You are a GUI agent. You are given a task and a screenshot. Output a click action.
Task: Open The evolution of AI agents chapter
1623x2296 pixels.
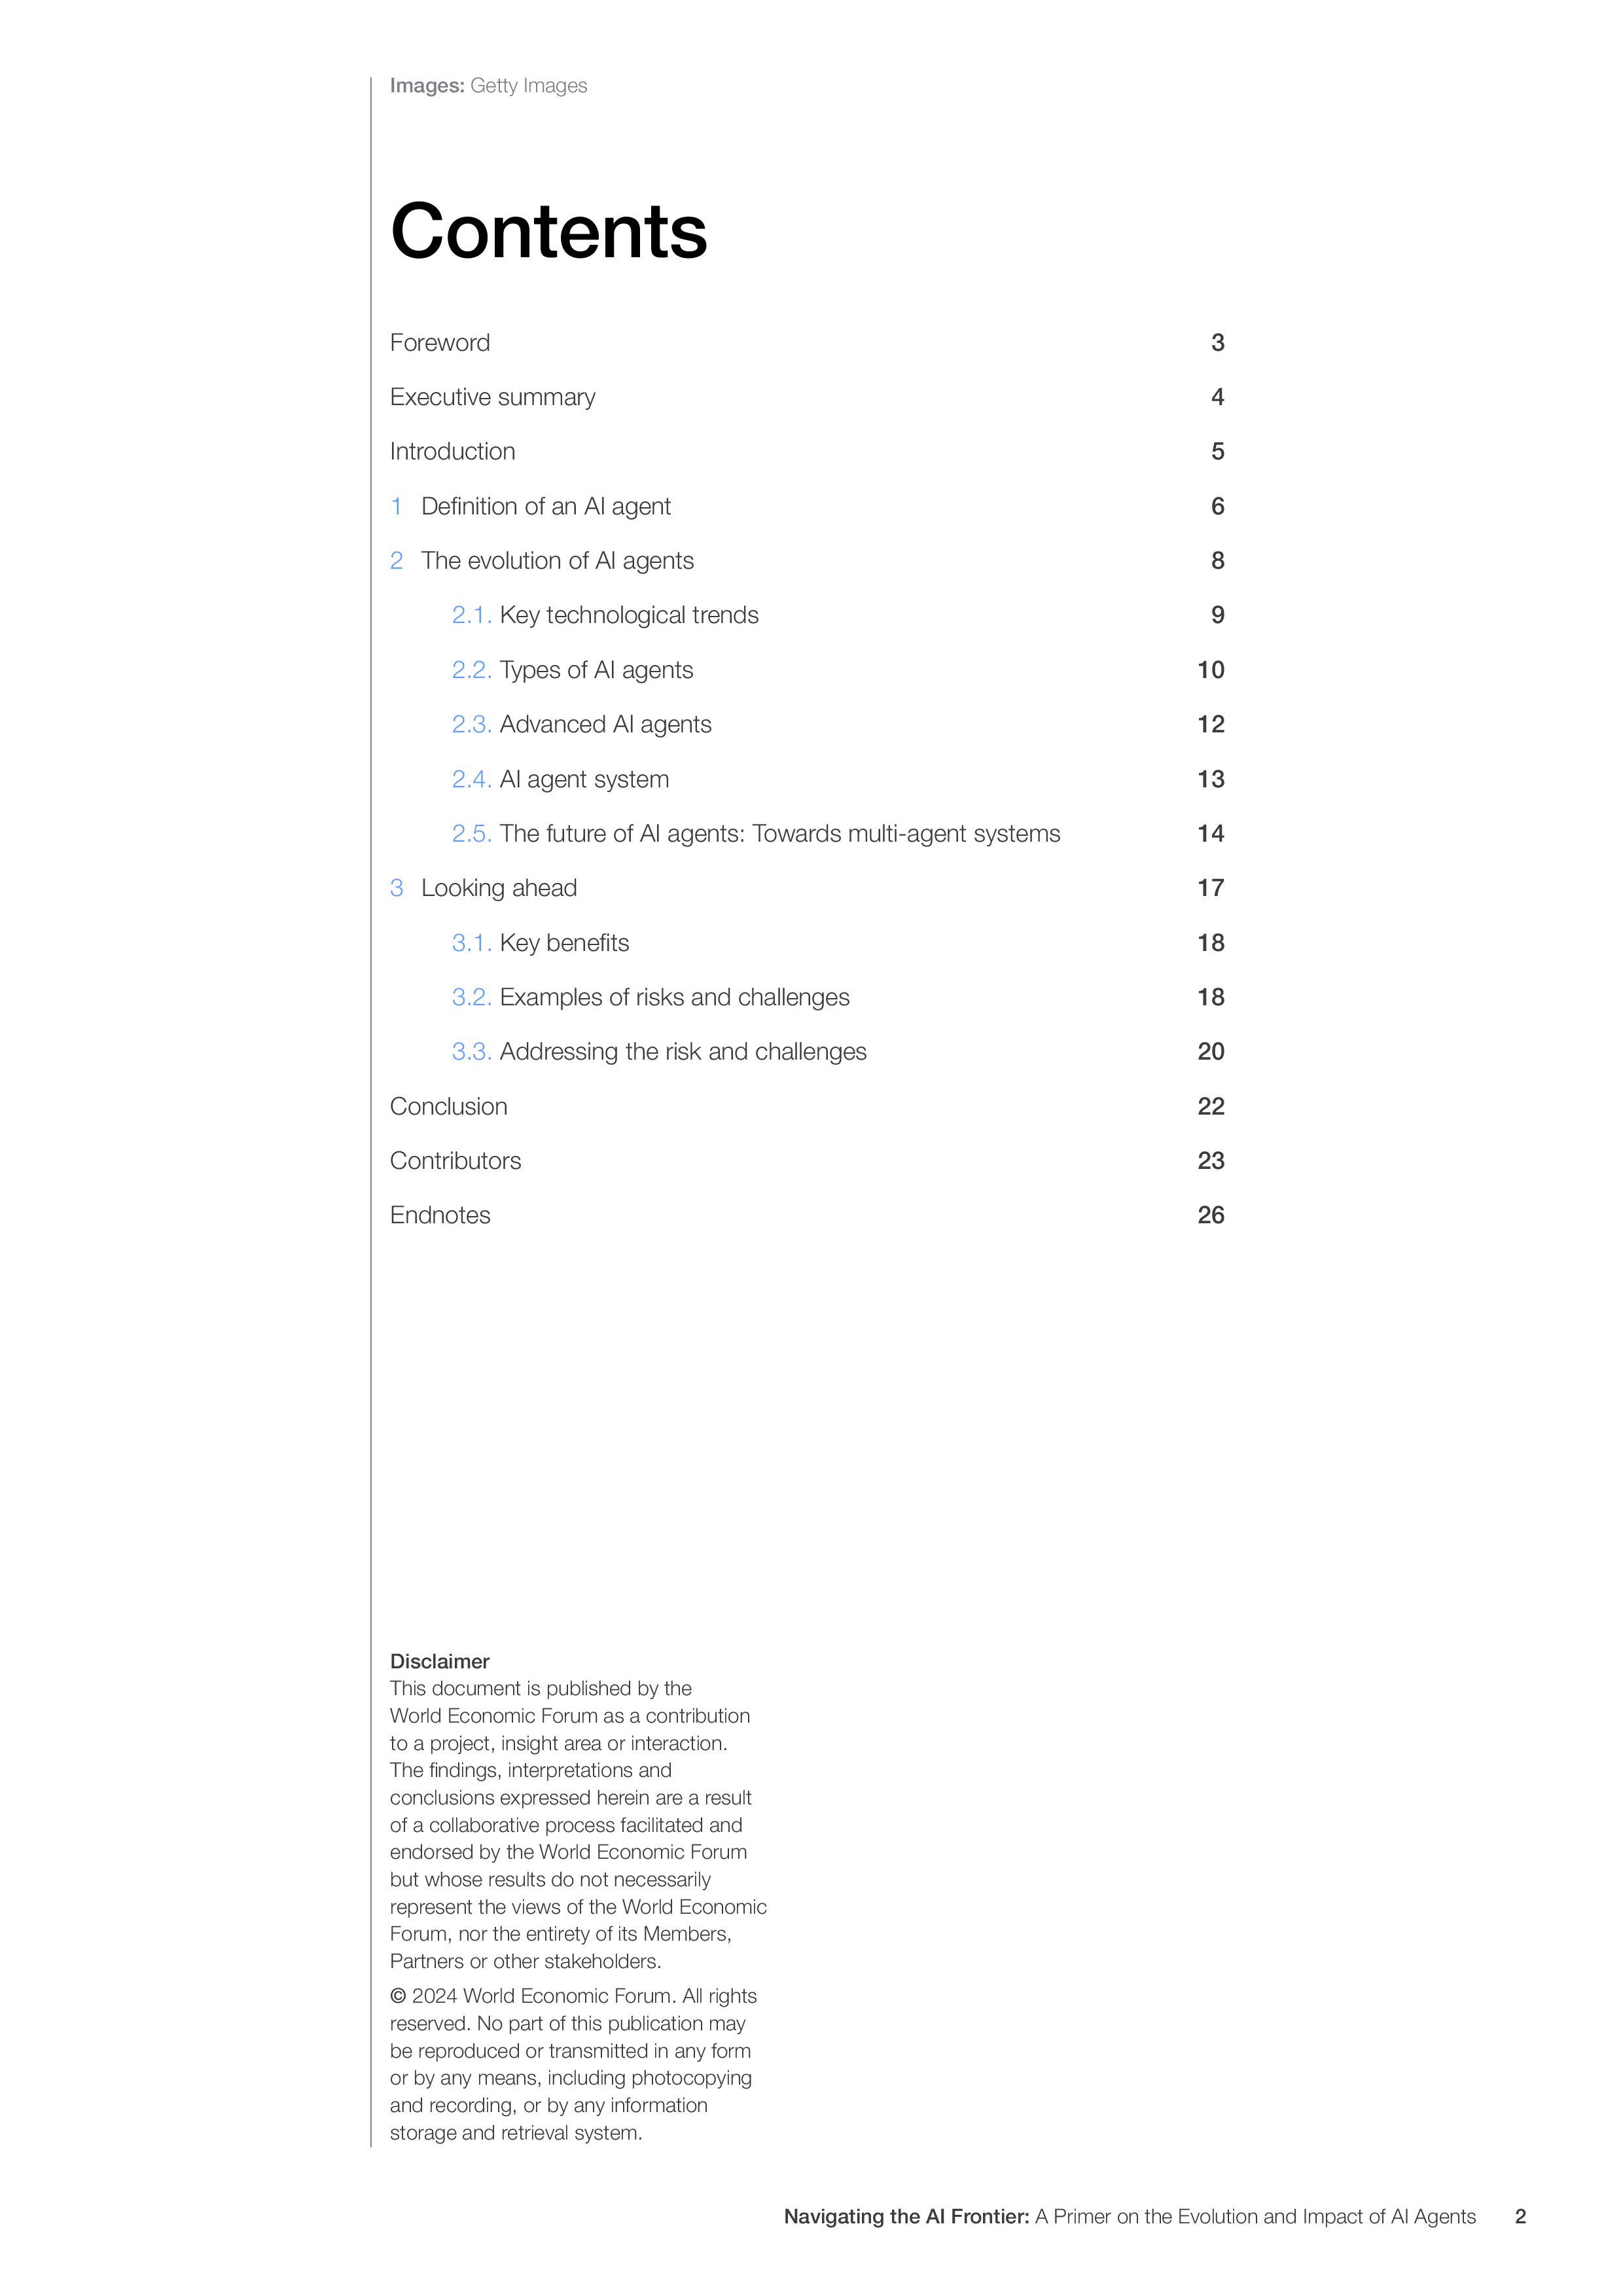(807, 561)
